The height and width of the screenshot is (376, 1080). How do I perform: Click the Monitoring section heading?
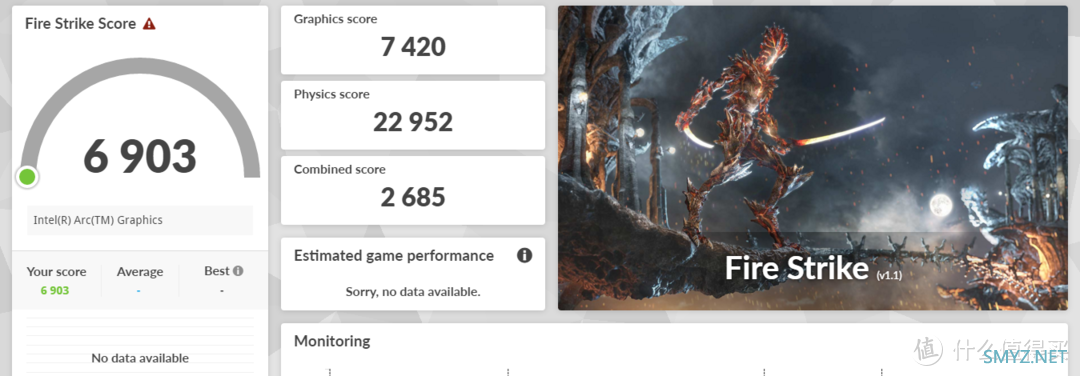[x=332, y=341]
